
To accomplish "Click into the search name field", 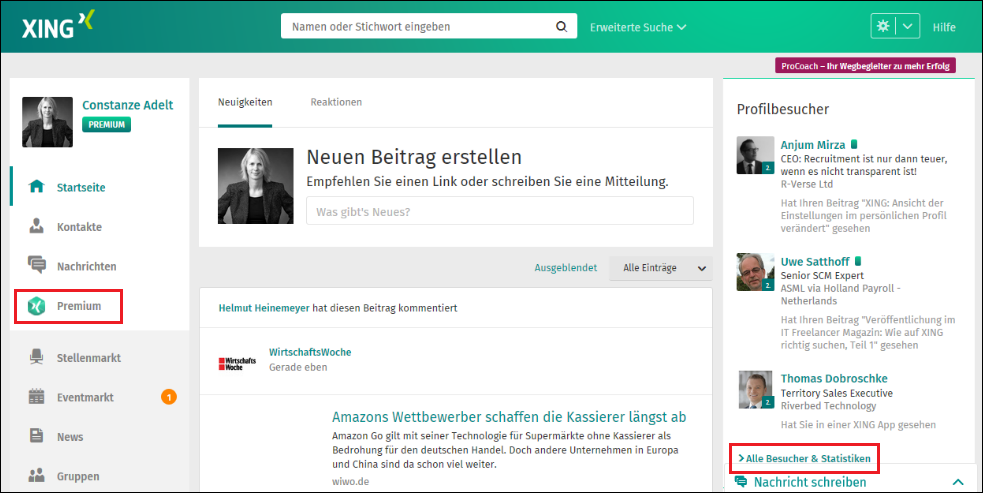I will 417,26.
